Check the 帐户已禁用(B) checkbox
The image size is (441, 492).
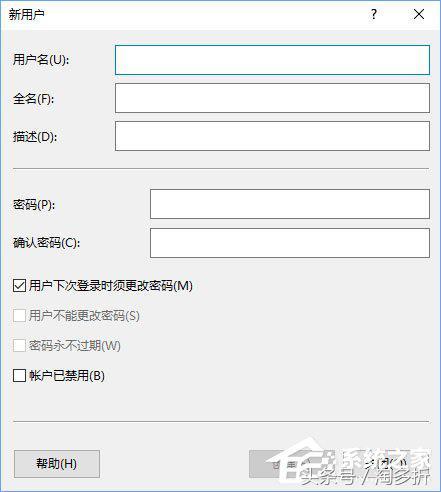pos(19,375)
